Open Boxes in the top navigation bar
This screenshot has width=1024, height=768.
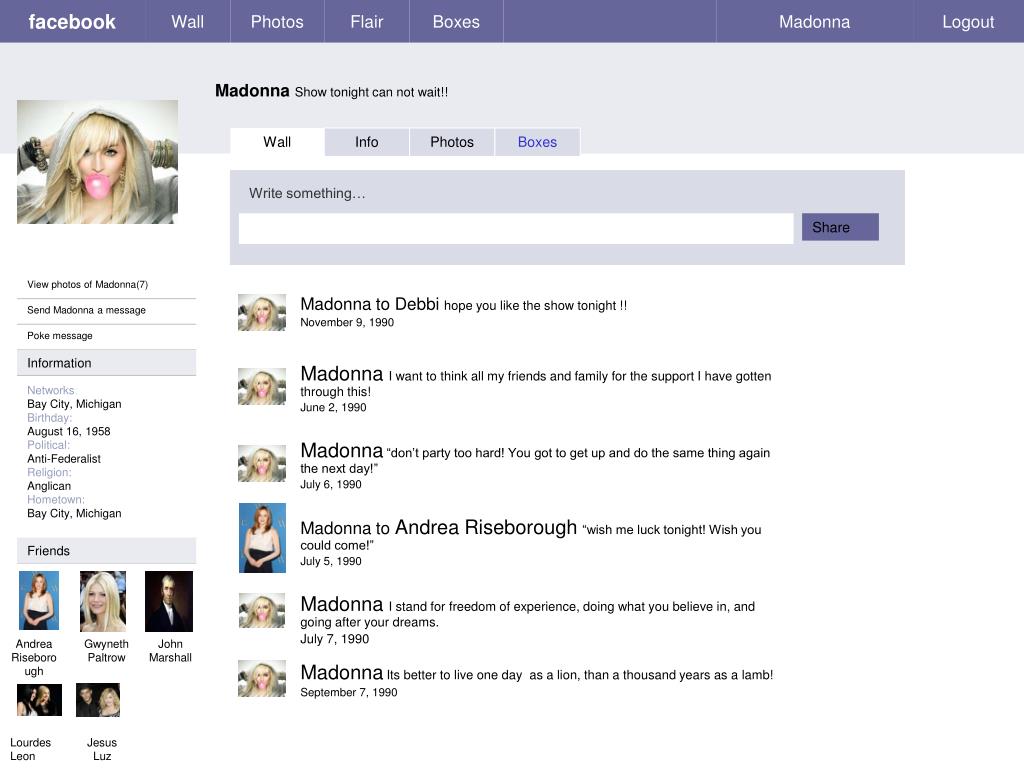click(456, 22)
